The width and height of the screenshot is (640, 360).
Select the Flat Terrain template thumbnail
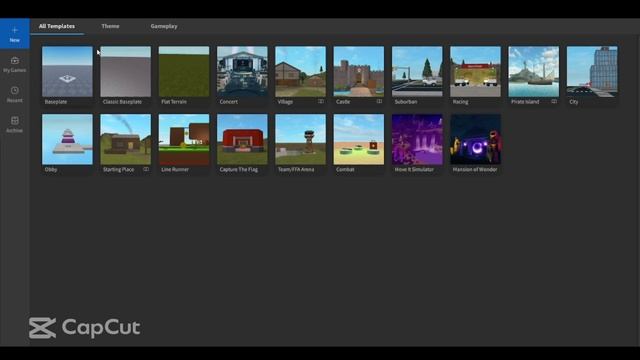click(184, 71)
